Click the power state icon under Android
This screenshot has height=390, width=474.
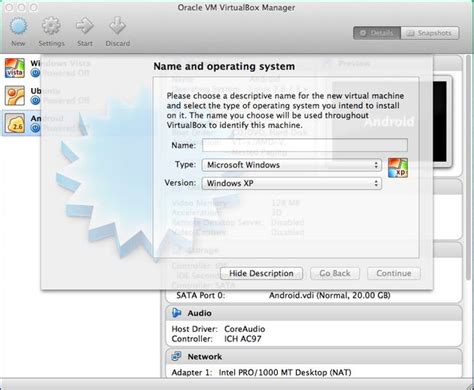[35, 128]
